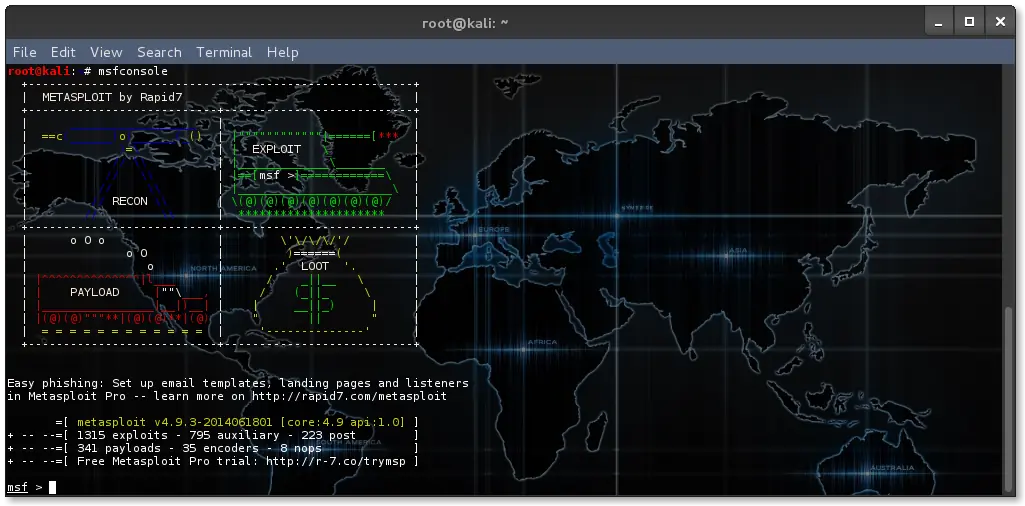
Task: Open the Search menu
Action: click(159, 52)
